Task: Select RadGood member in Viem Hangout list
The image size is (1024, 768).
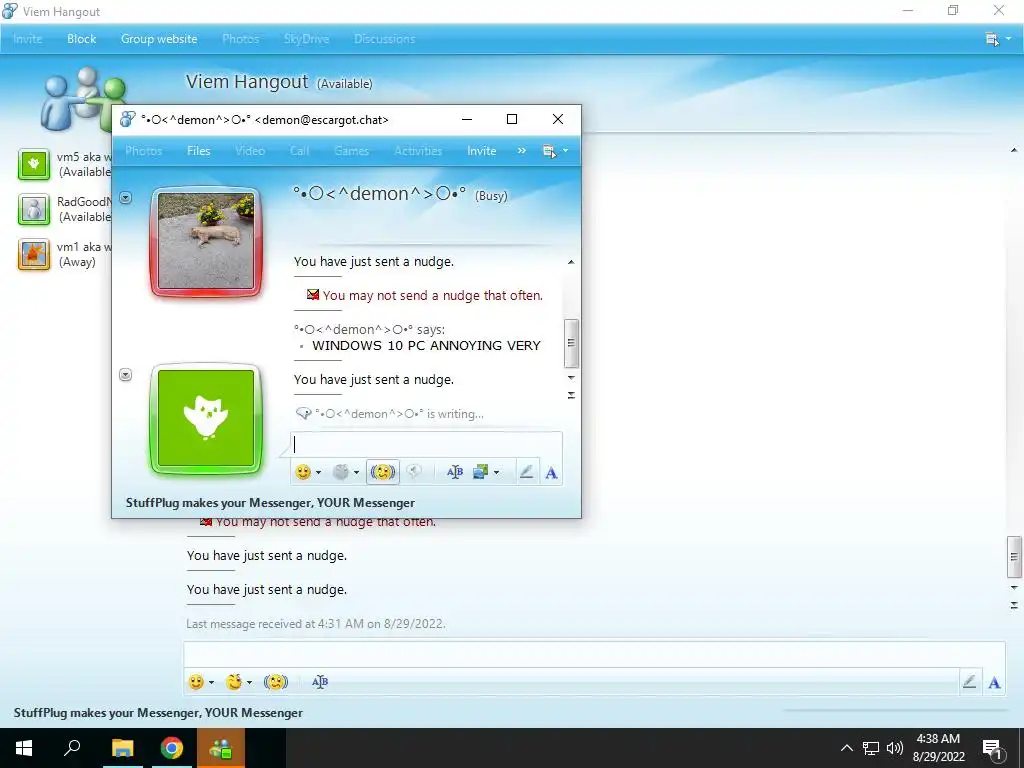Action: 63,209
